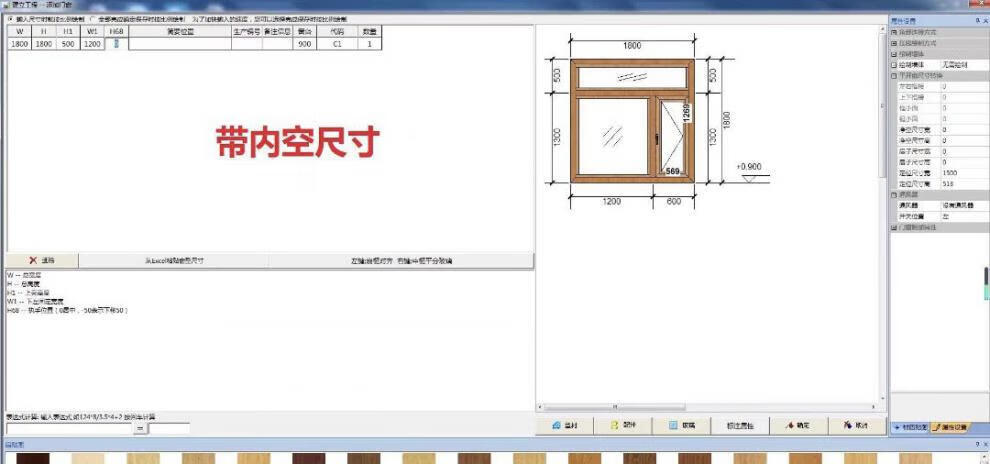The height and width of the screenshot is (464, 990).
Task: Click the cancel button in bottom toolbar
Action: click(855, 425)
